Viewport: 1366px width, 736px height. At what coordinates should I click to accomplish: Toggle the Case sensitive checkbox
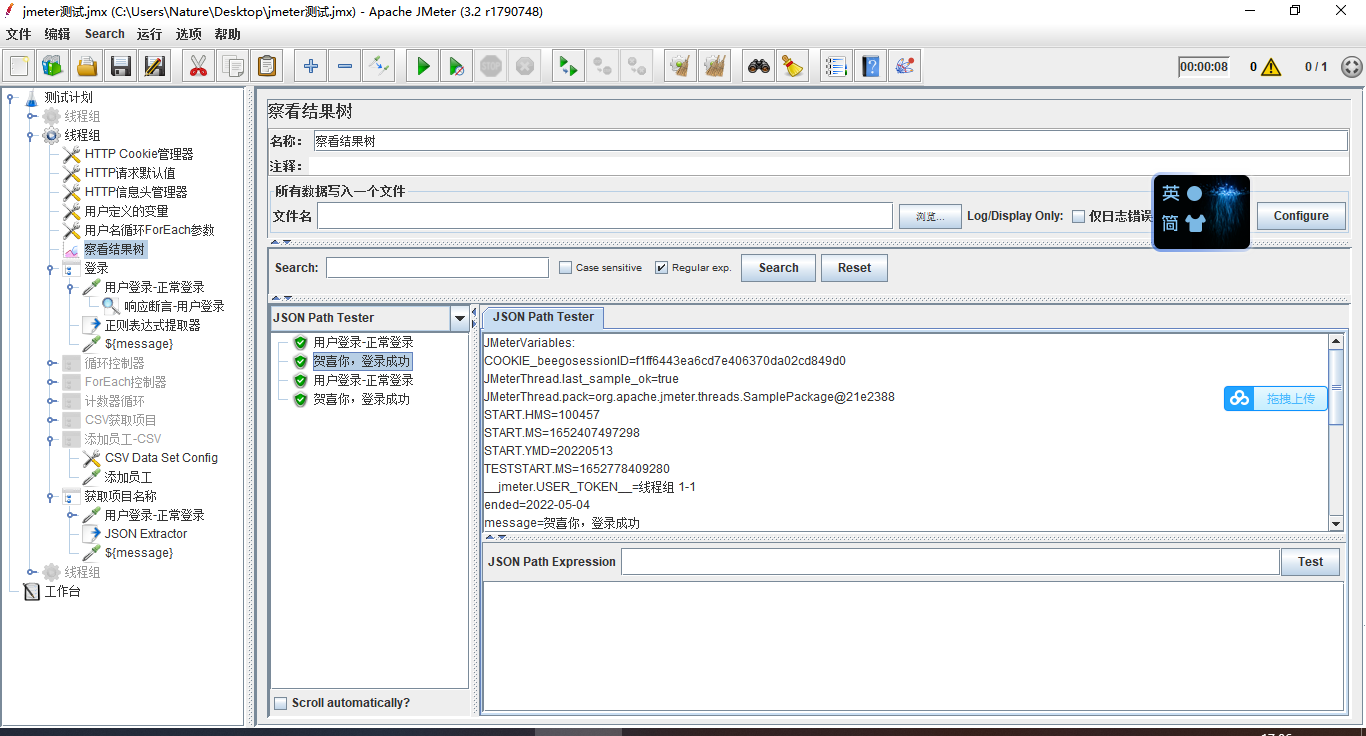point(566,268)
